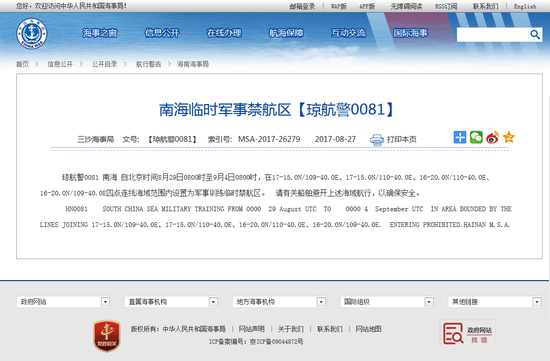Click the star favorites icon
Viewport: 550px width, 361px height.
click(509, 137)
